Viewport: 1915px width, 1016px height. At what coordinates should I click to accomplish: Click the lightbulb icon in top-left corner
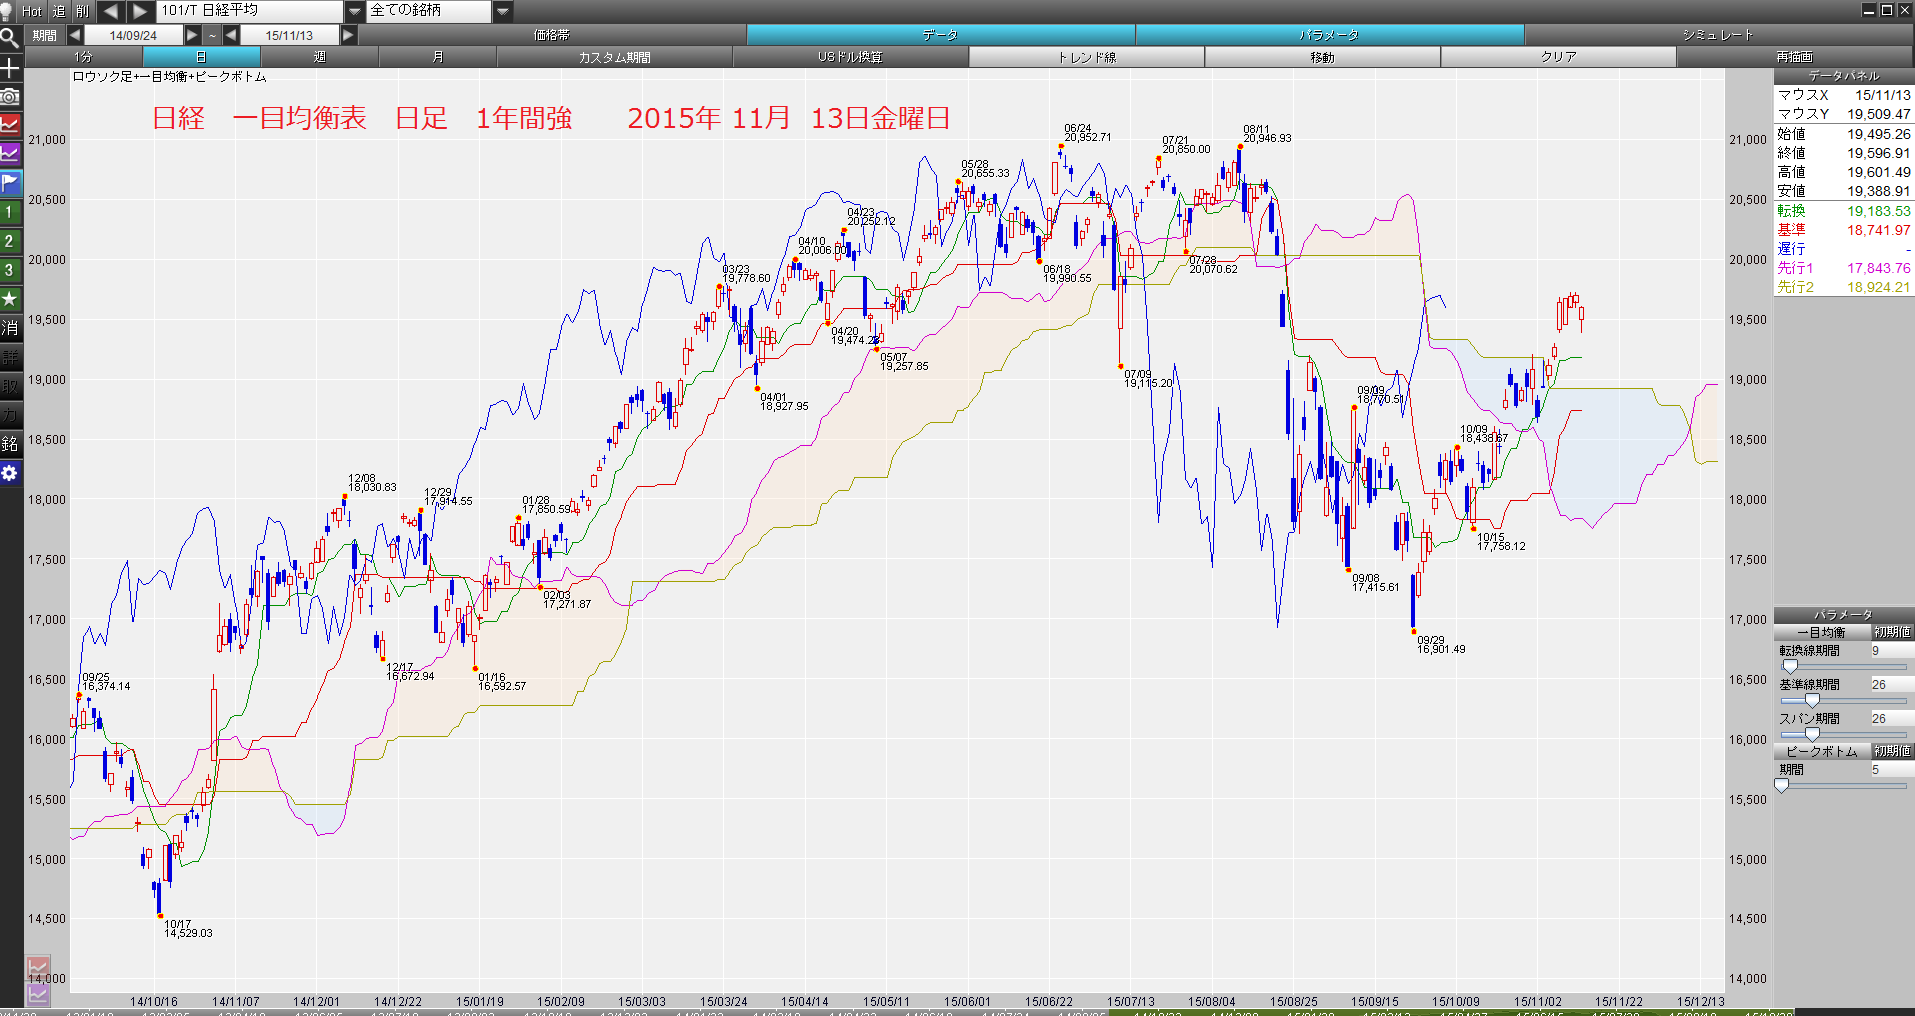pos(7,11)
